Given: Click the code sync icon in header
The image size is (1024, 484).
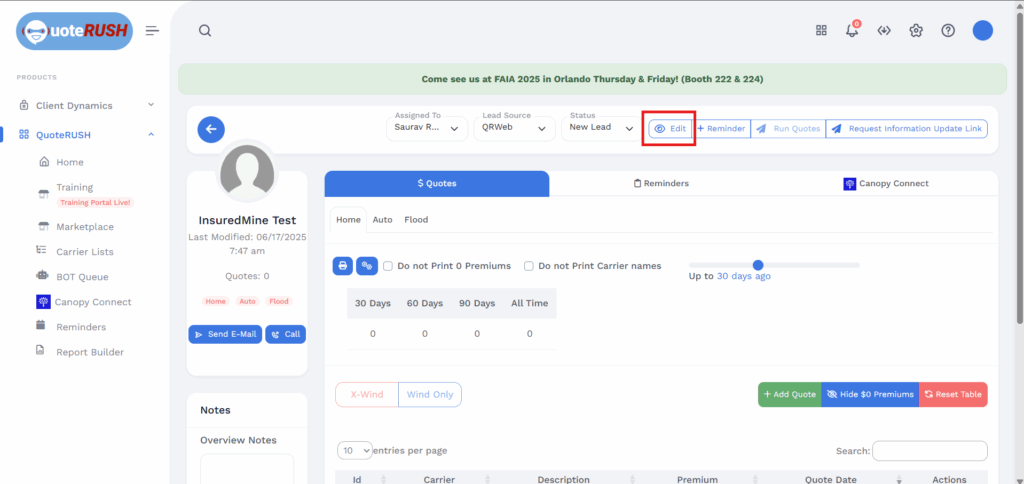Looking at the screenshot, I should tap(884, 30).
